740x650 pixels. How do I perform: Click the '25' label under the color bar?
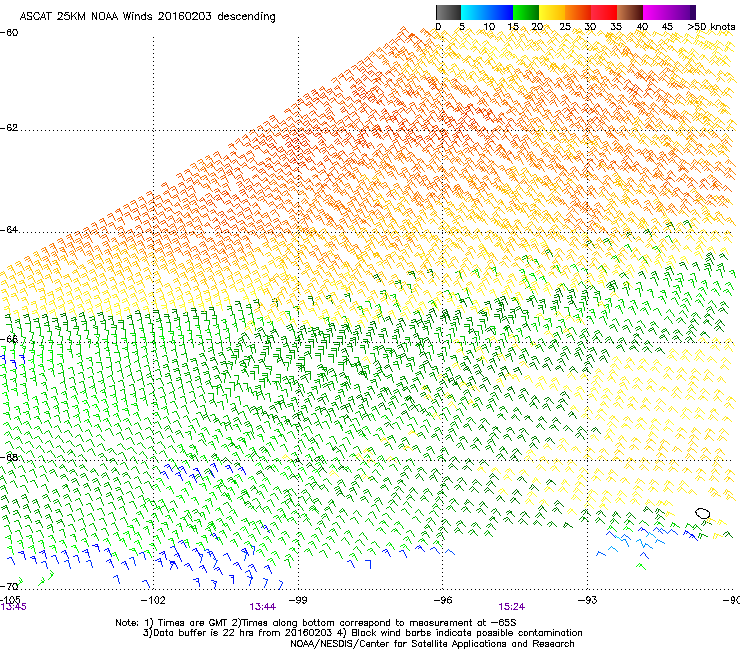565,27
